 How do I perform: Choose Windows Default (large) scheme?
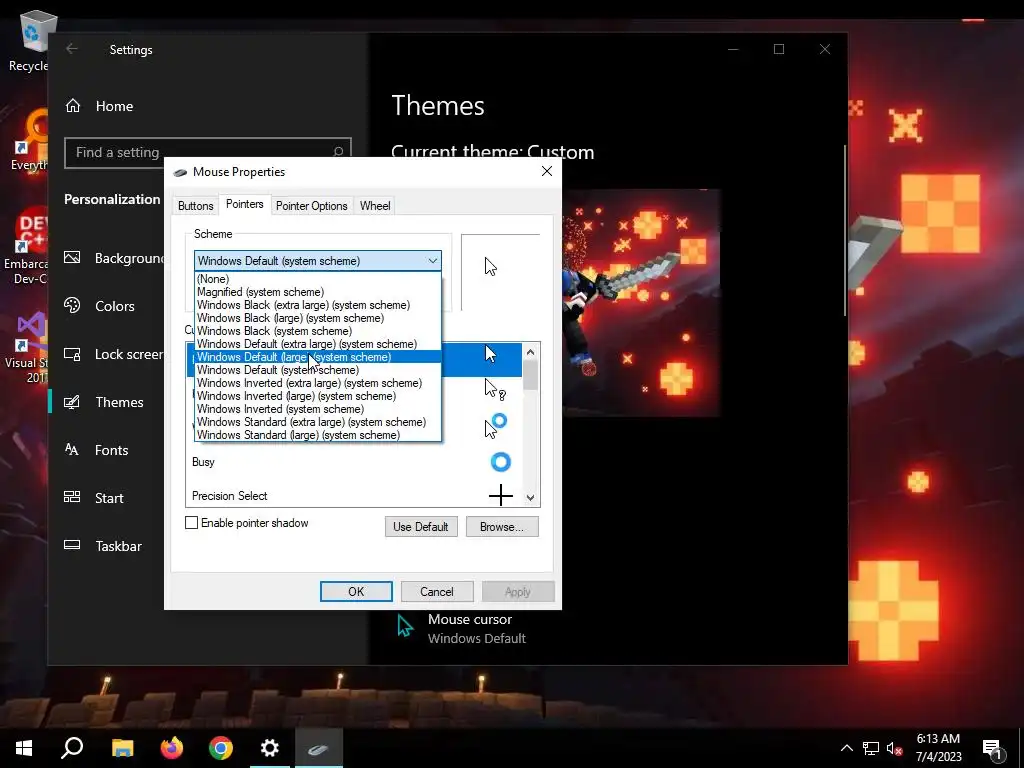pyautogui.click(x=318, y=357)
